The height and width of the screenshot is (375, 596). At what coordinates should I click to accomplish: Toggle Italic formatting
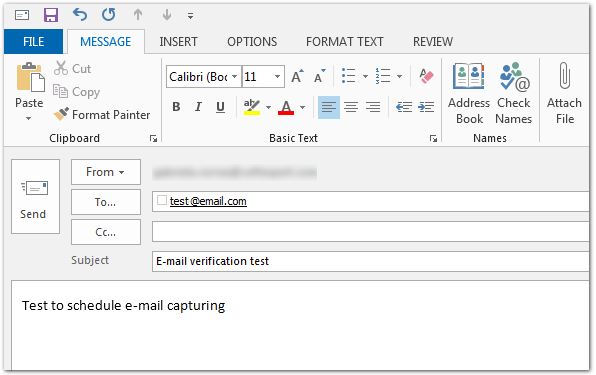click(x=198, y=107)
